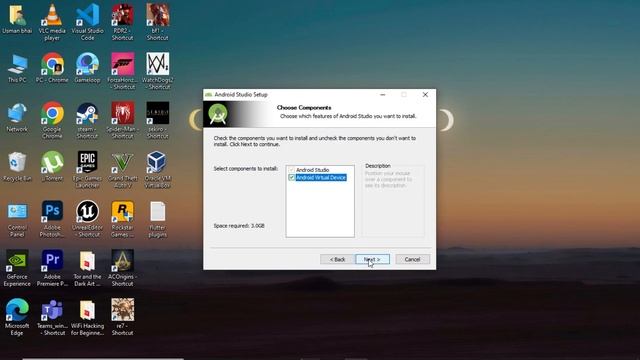
Task: Uncheck Android Virtual Device checkbox
Action: pos(291,178)
